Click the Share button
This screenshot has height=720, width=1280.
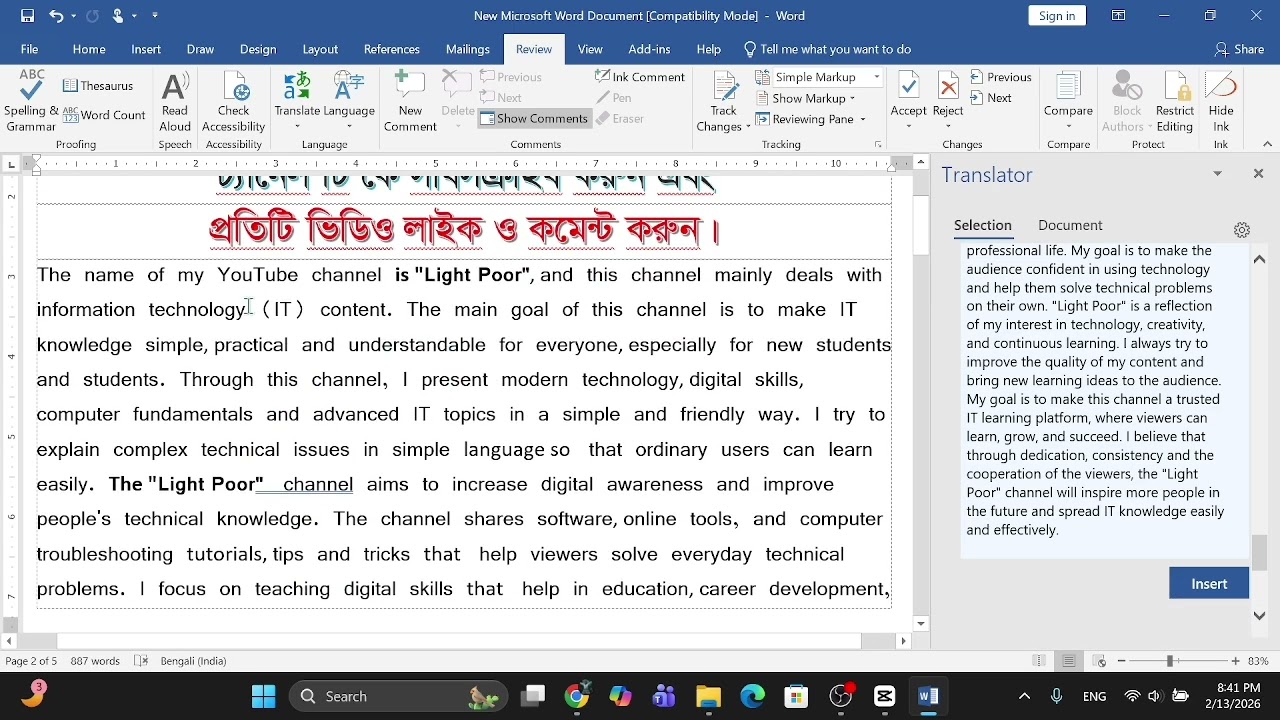coord(1240,49)
